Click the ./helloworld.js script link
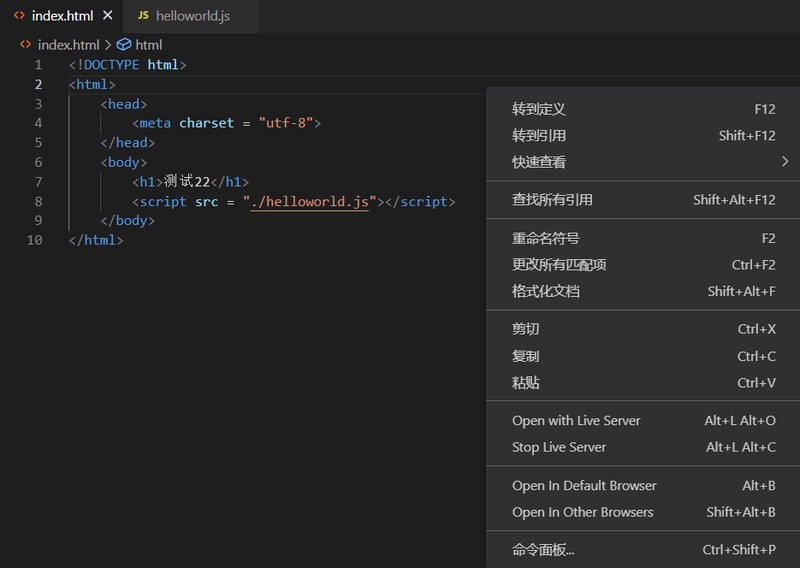The width and height of the screenshot is (800, 568). coord(309,202)
